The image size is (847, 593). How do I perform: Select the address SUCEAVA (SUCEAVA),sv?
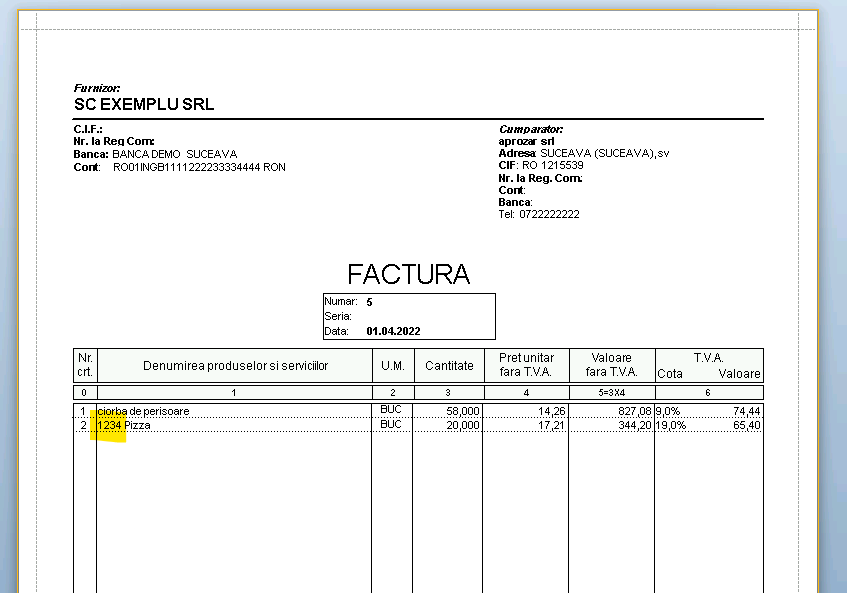604,153
